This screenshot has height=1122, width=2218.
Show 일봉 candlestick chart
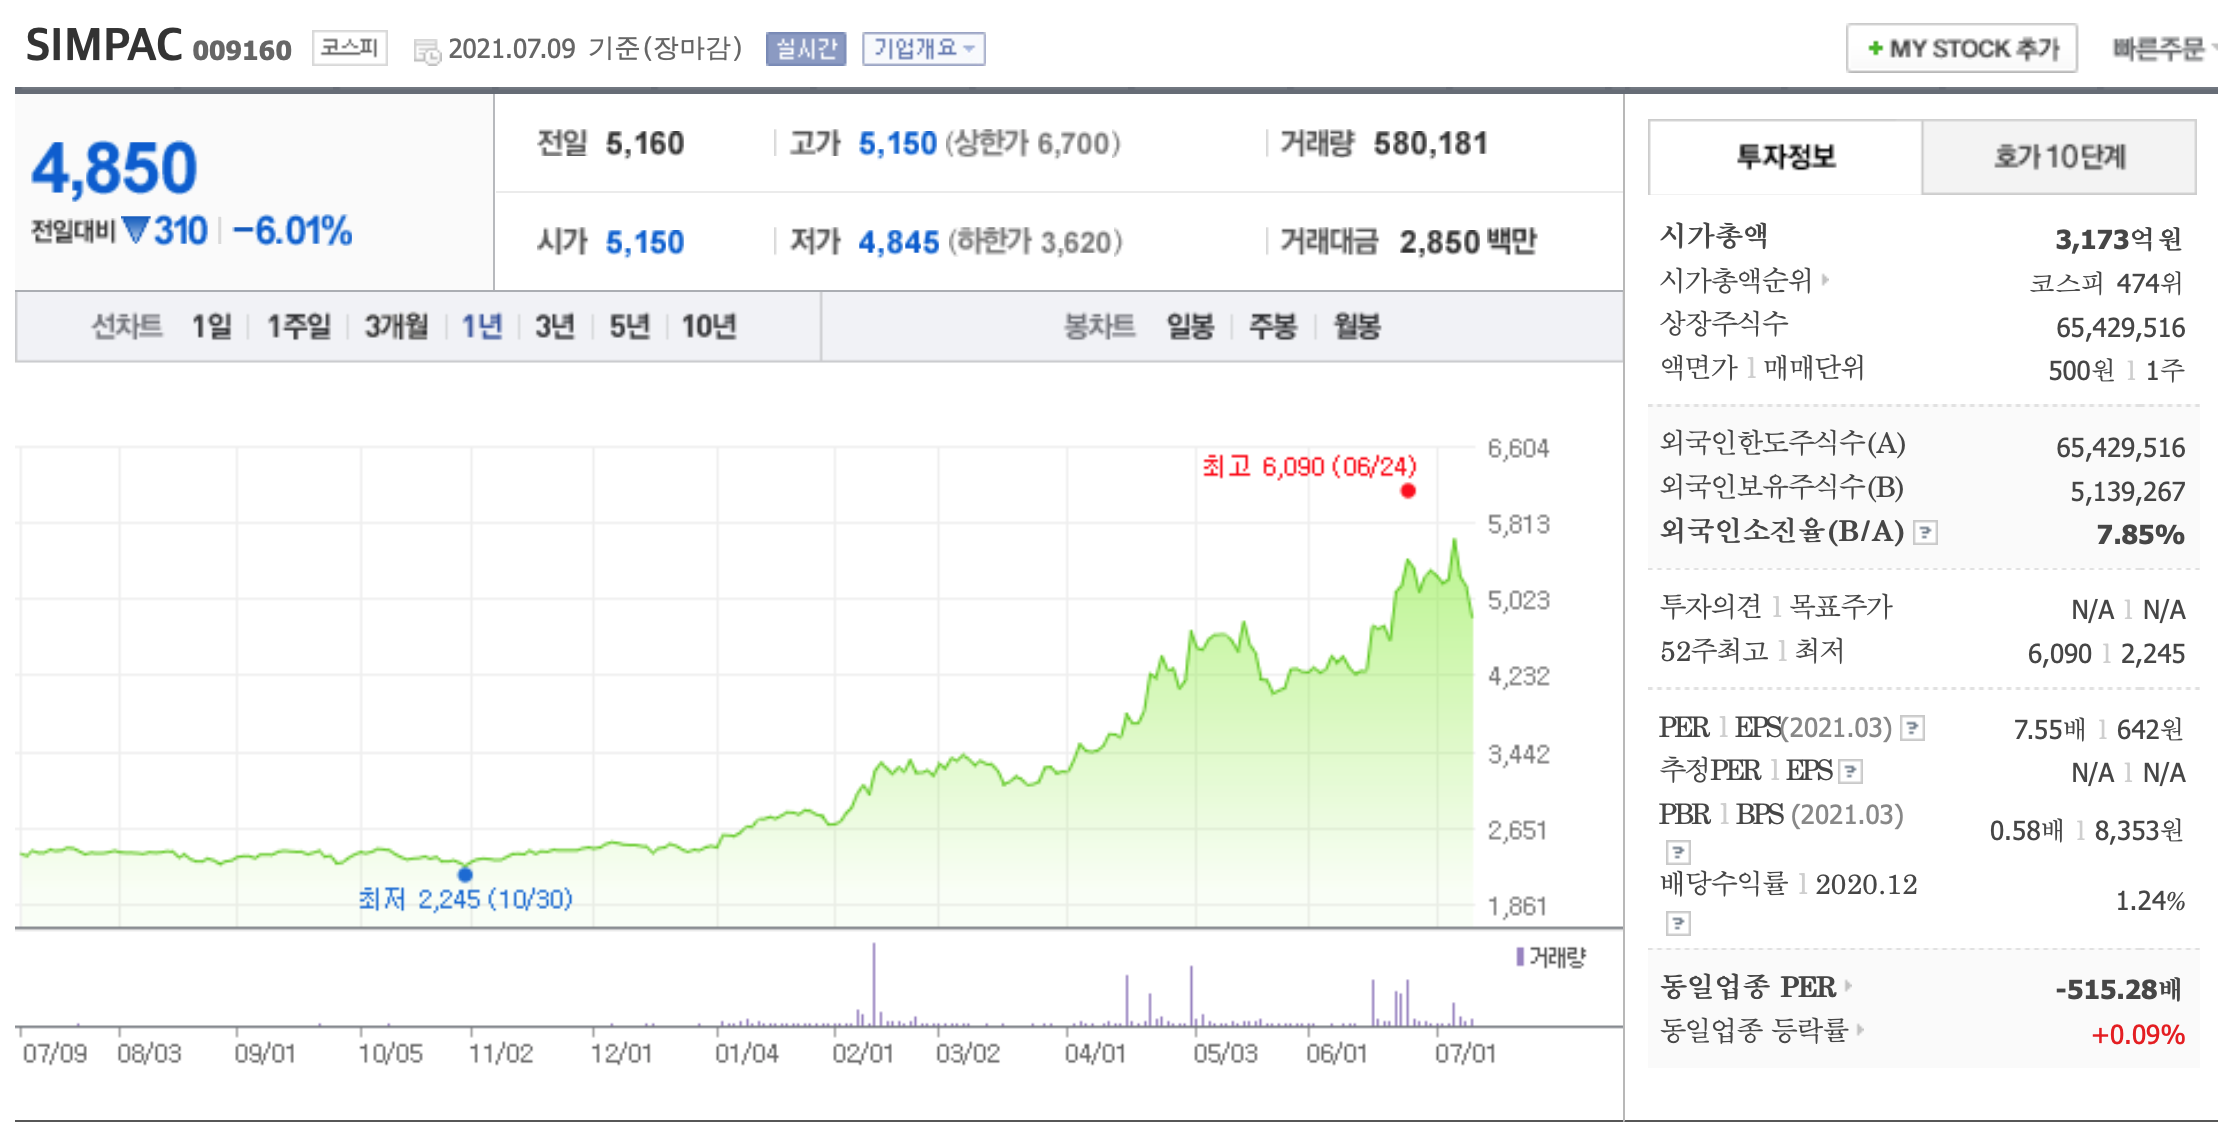[1190, 326]
